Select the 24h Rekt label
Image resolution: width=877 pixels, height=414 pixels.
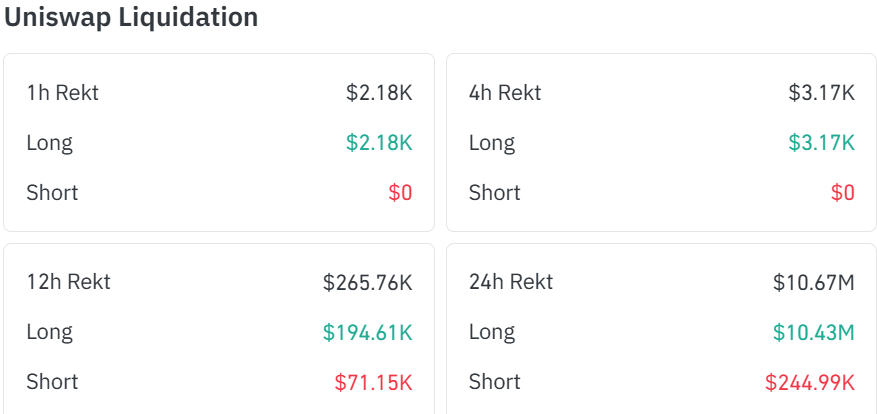click(x=511, y=281)
